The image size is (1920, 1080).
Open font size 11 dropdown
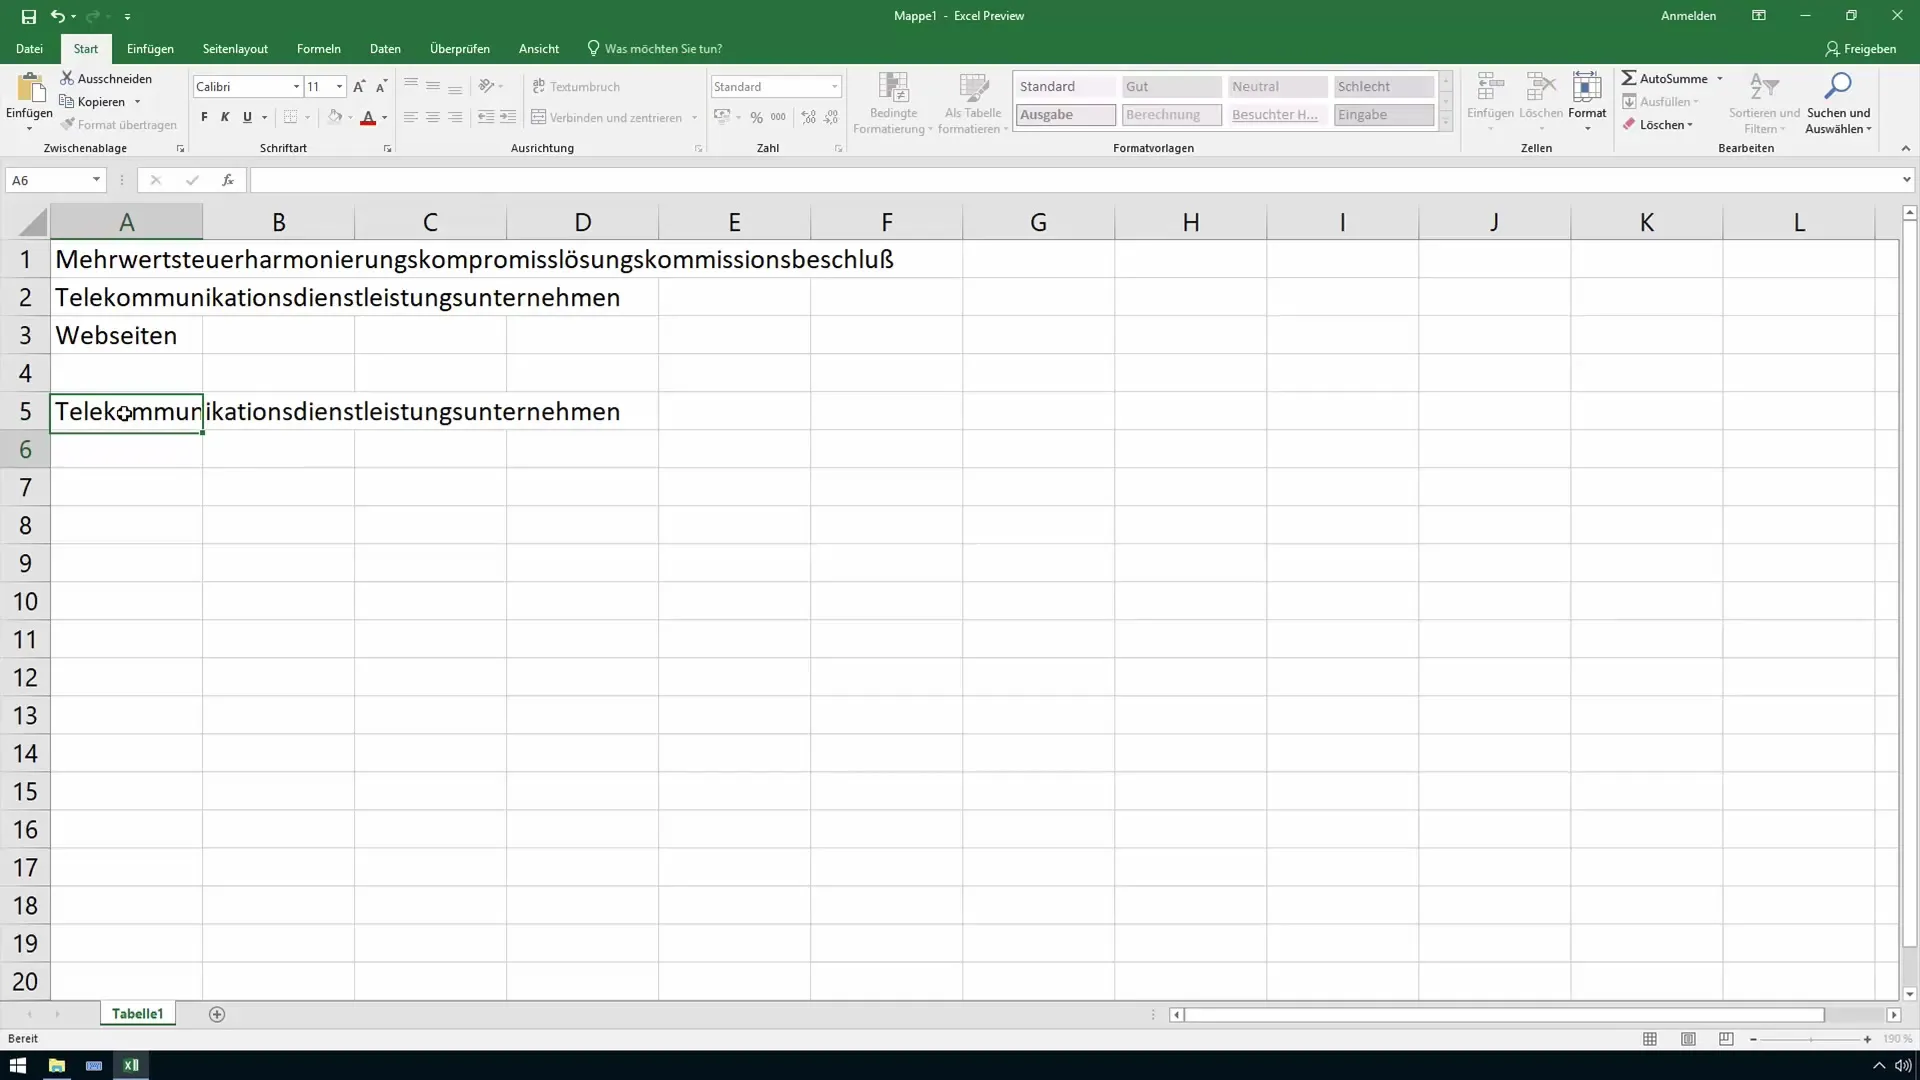point(340,87)
